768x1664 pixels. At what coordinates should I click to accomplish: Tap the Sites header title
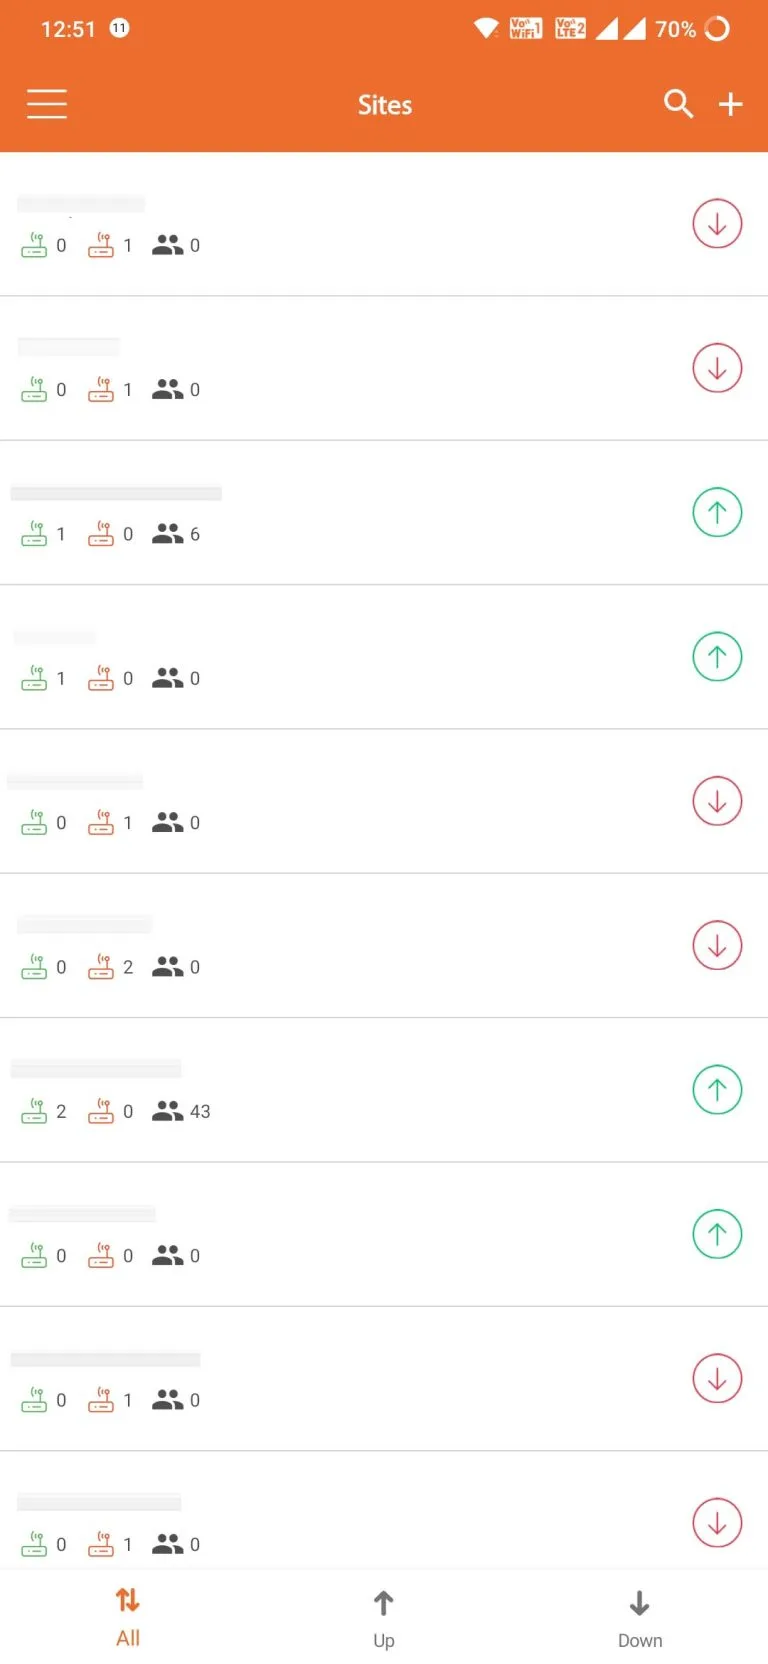[385, 105]
